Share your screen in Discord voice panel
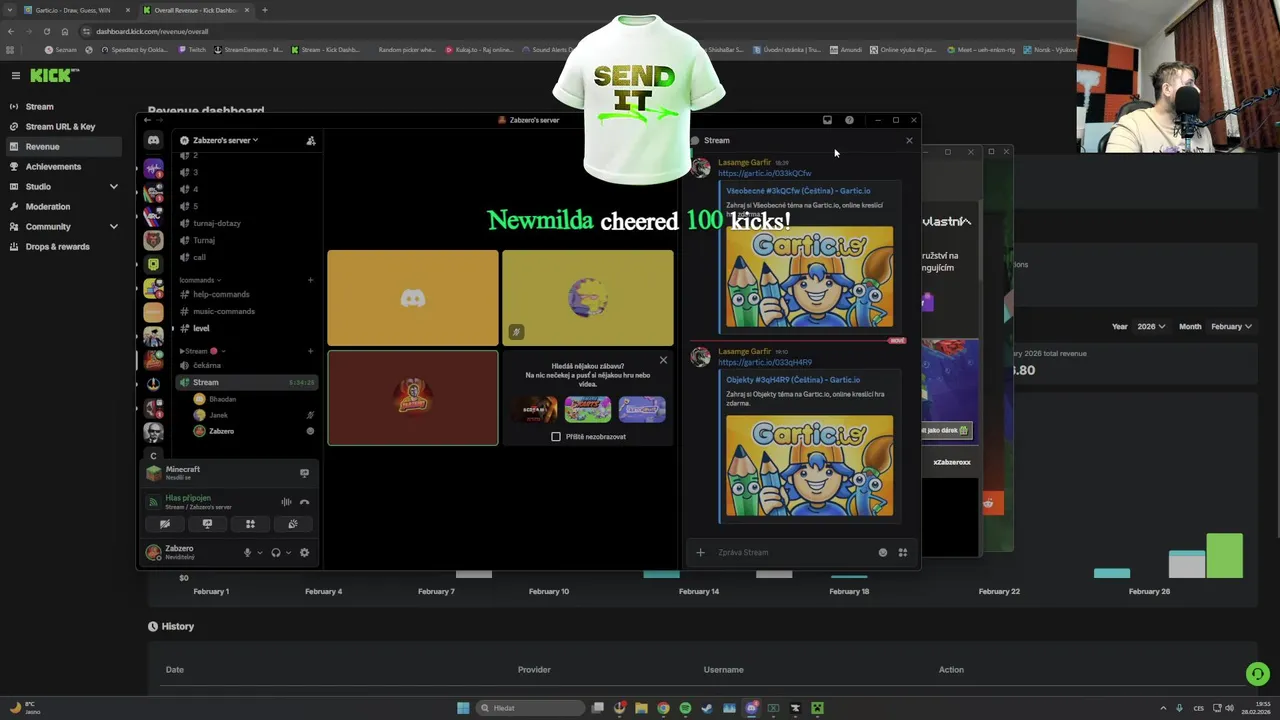 coord(207,524)
